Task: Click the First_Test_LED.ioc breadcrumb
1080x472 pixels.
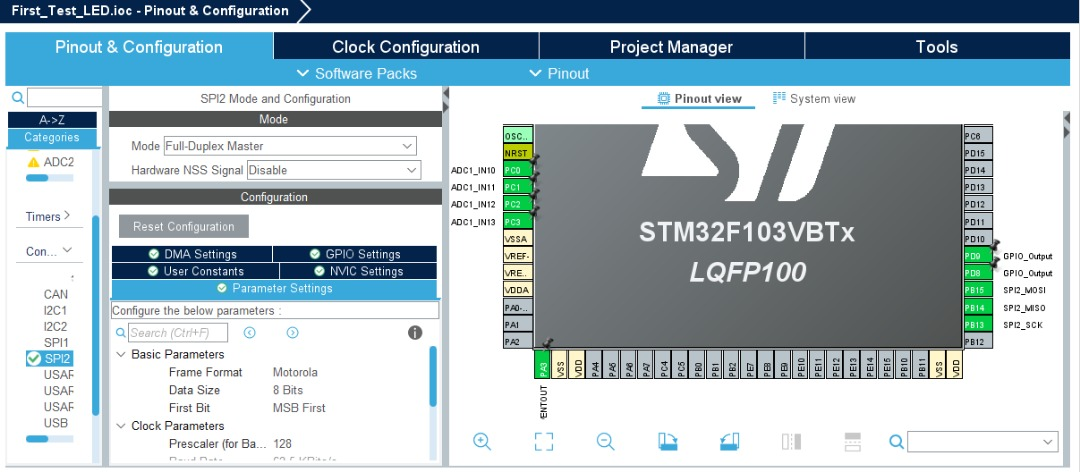Action: (150, 10)
